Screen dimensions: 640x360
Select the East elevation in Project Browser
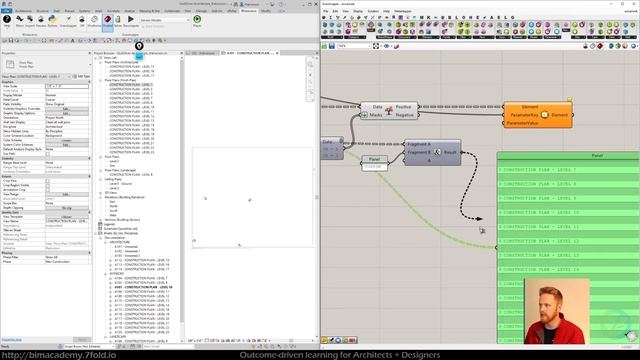112,202
